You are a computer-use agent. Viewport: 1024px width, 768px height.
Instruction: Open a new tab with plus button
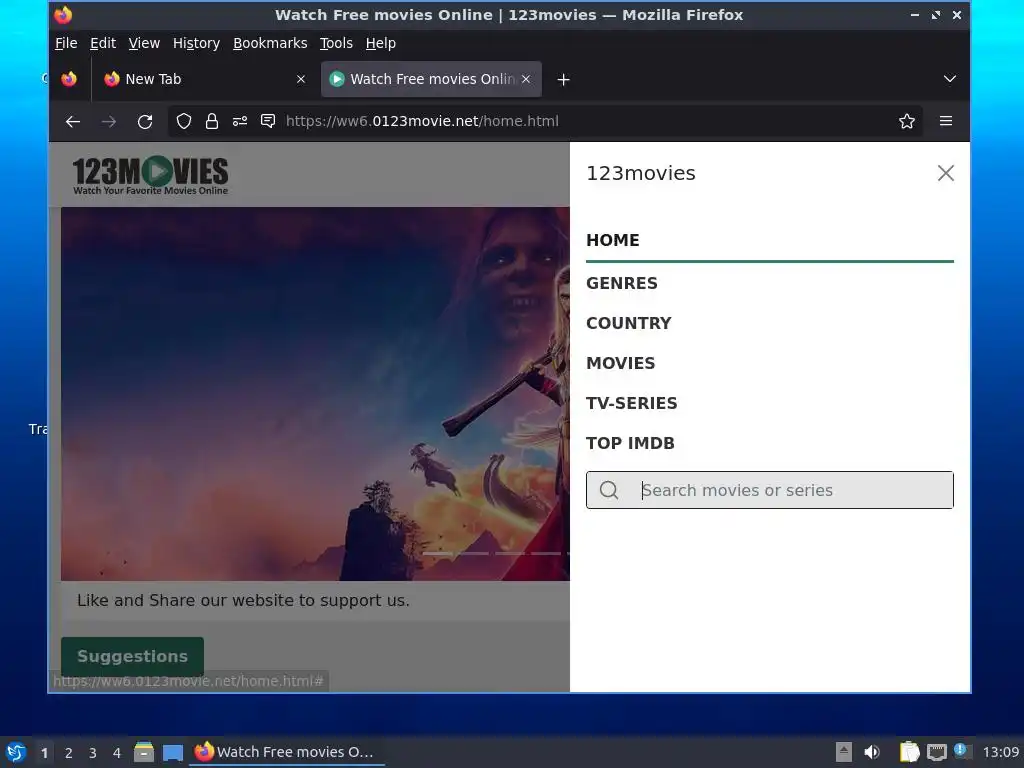563,80
